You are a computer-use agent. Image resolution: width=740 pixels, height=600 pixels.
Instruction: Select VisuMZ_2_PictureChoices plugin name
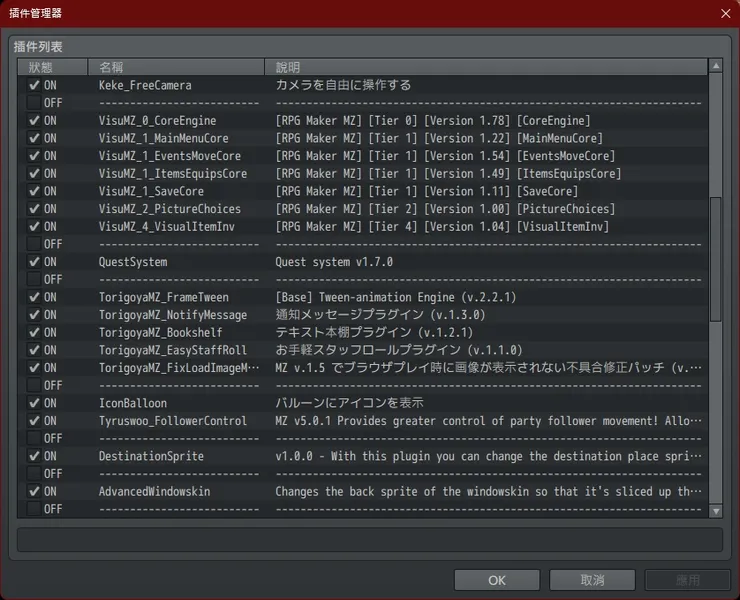point(169,209)
